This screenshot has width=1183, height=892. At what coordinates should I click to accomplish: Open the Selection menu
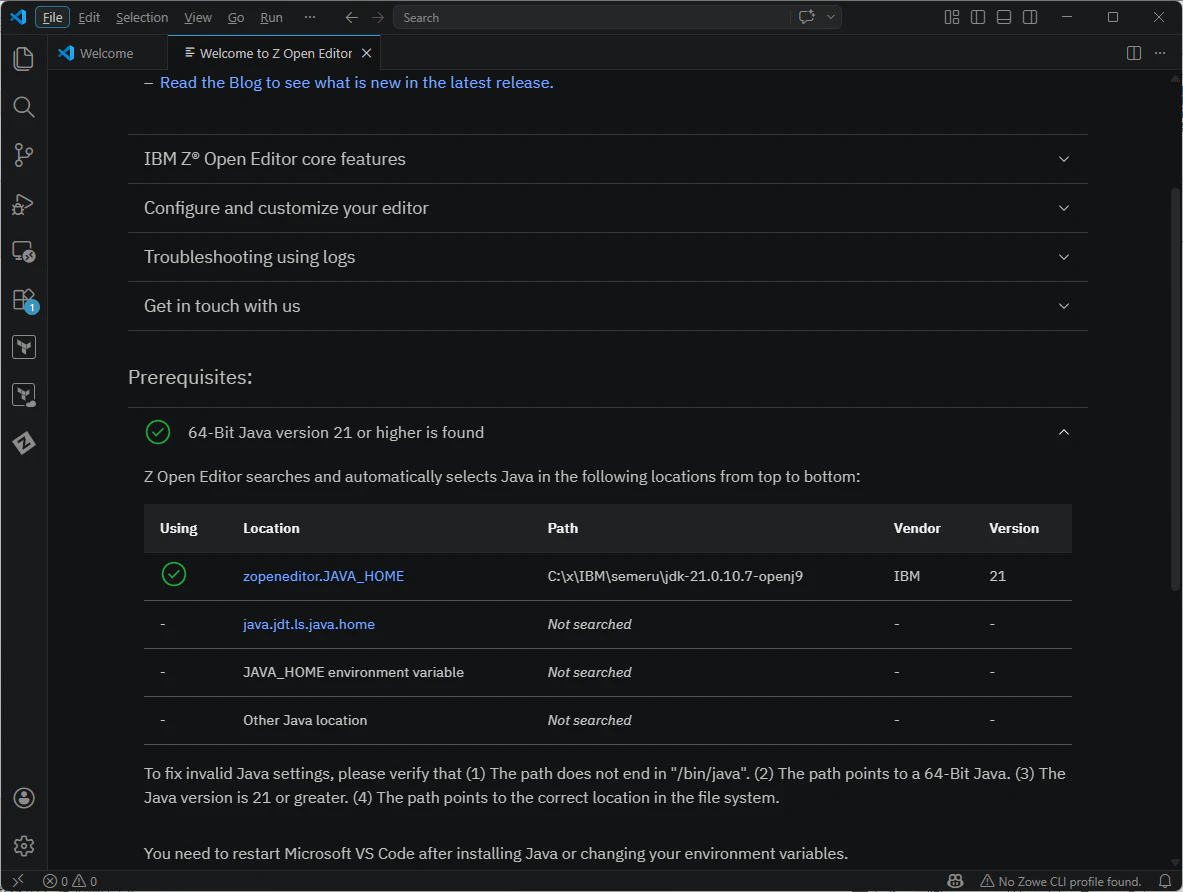142,17
